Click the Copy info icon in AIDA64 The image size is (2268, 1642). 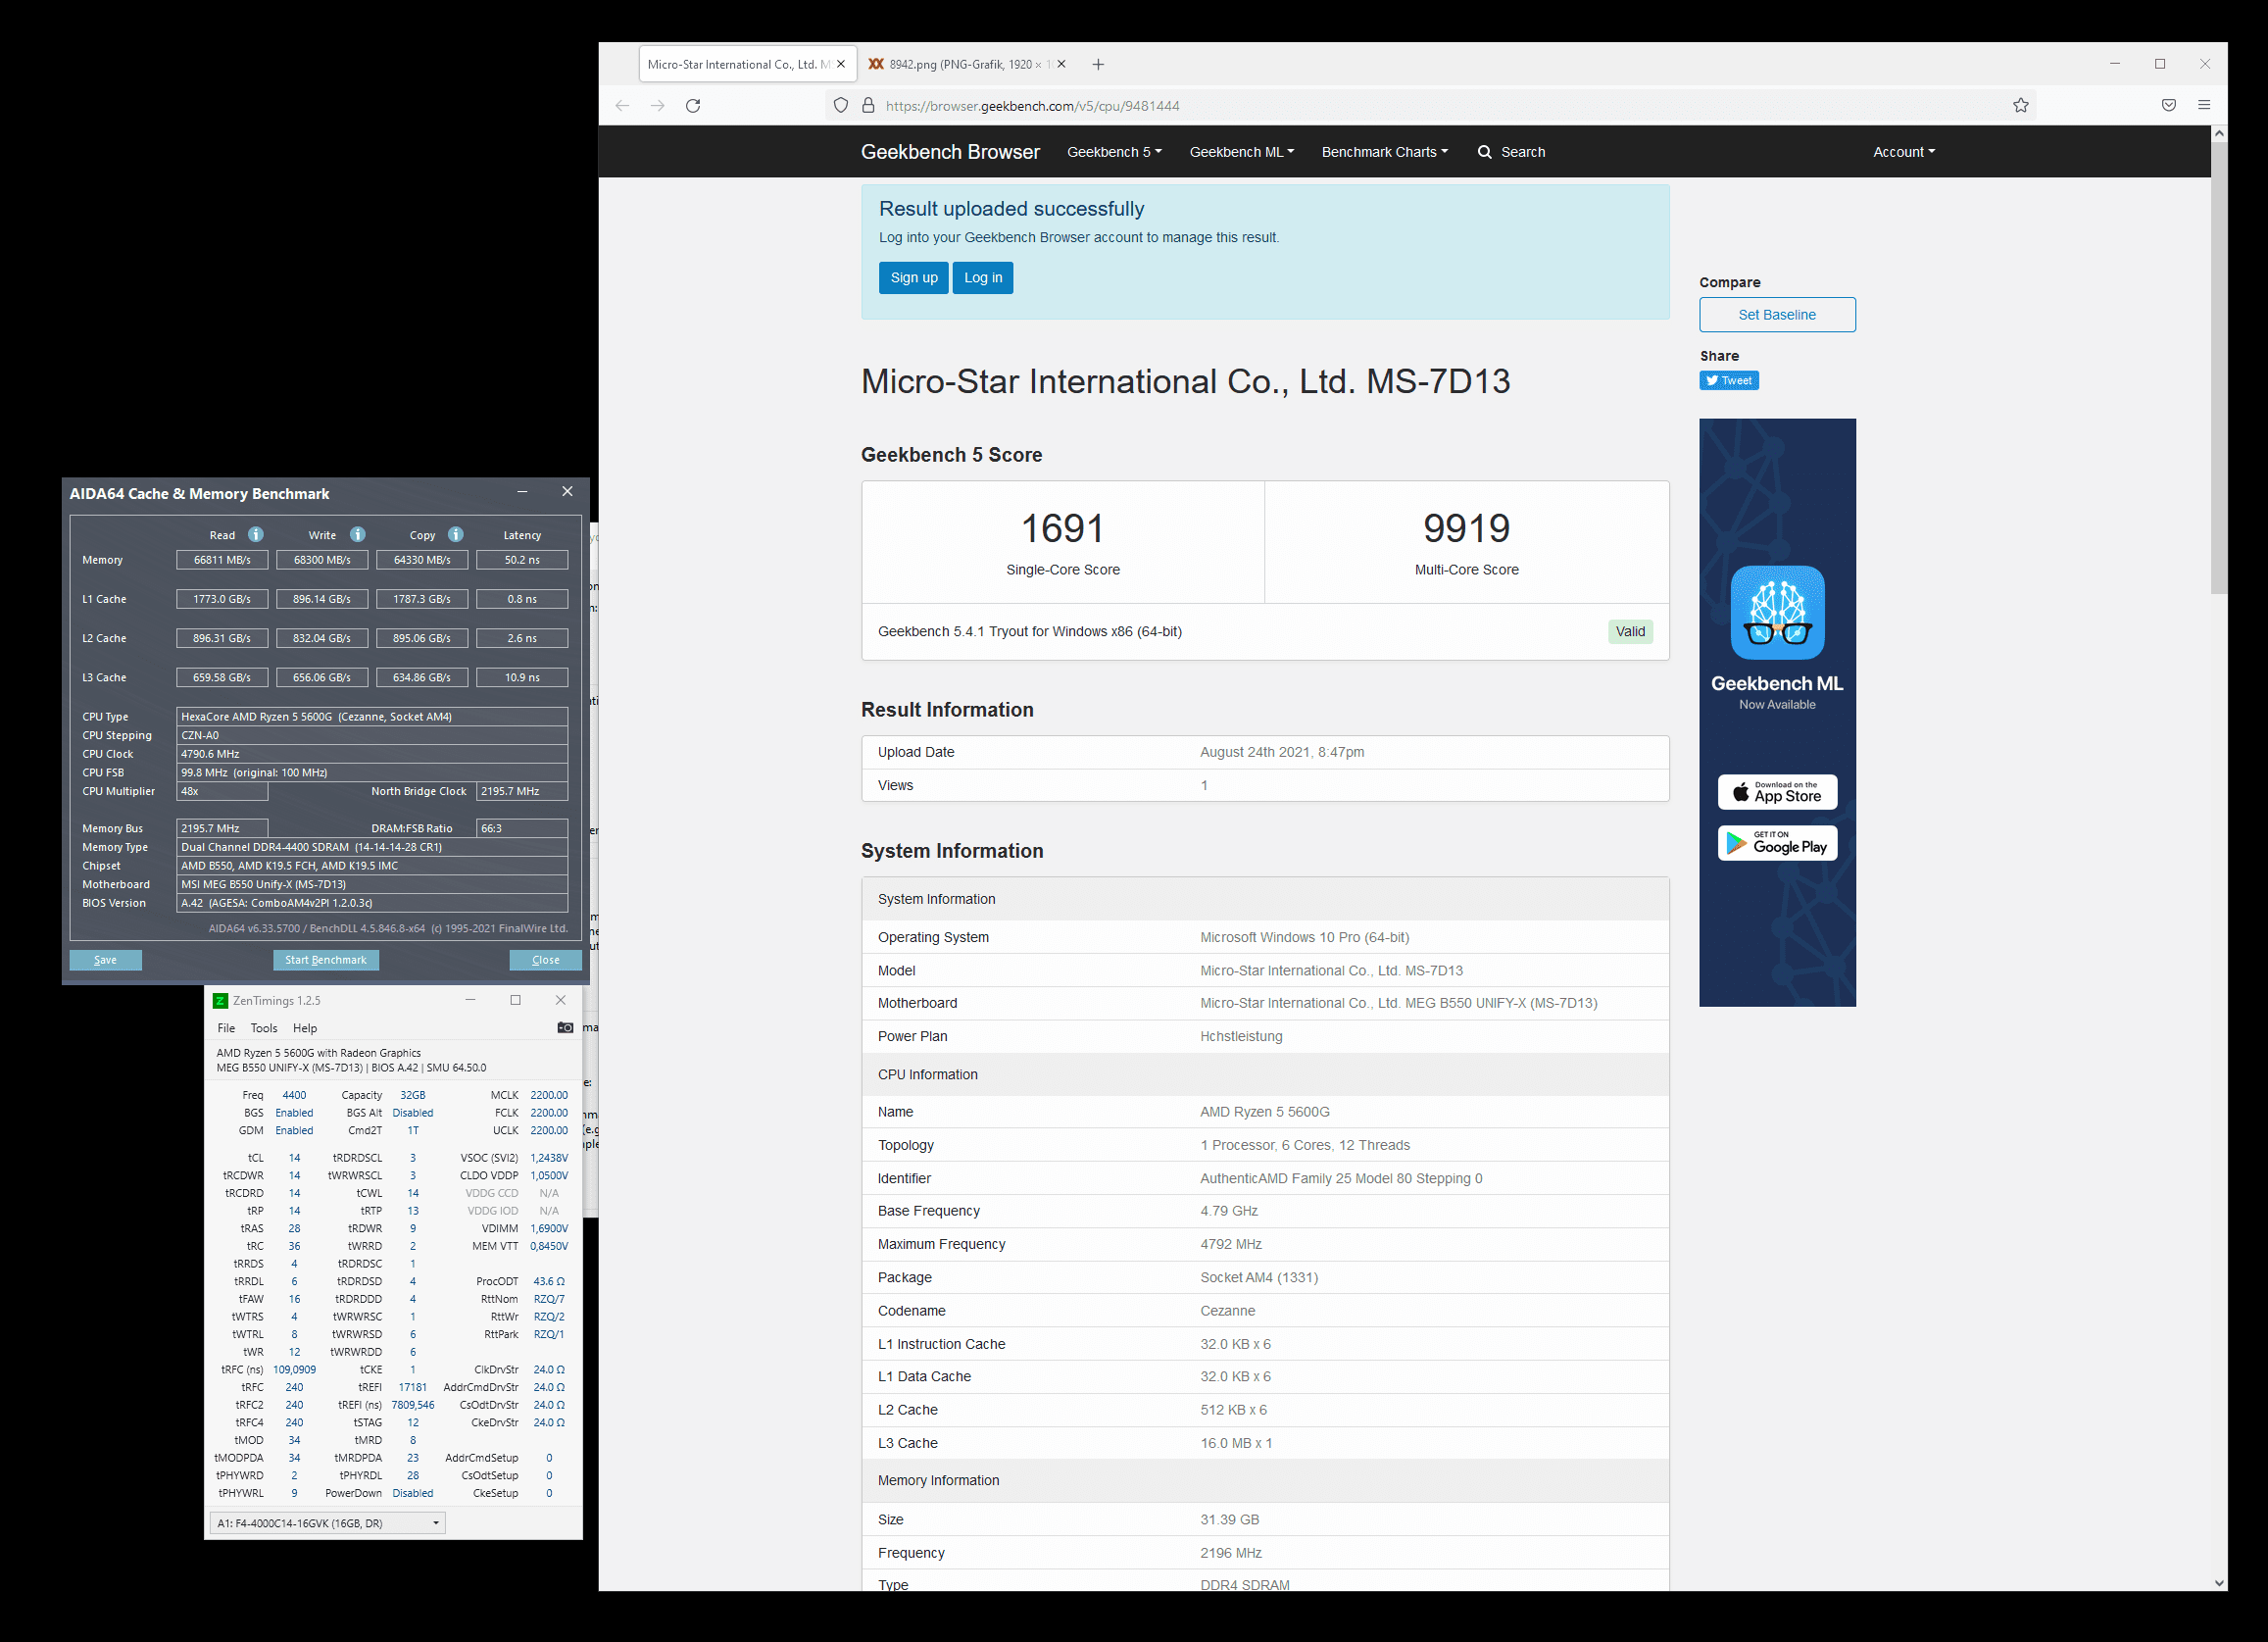tap(456, 535)
